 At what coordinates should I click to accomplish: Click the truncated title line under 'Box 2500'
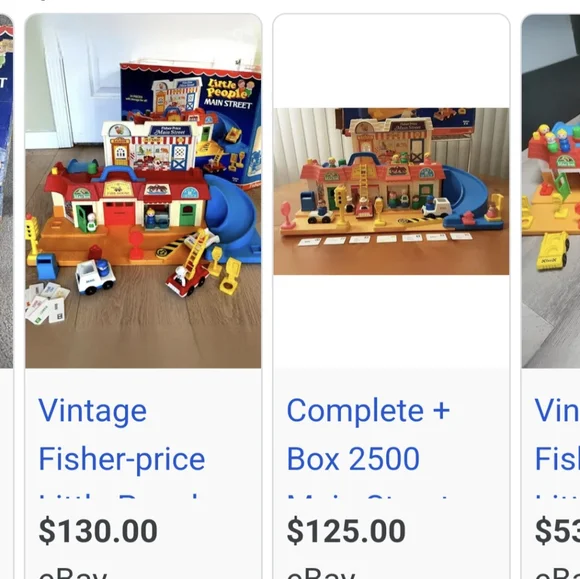[x=367, y=496]
